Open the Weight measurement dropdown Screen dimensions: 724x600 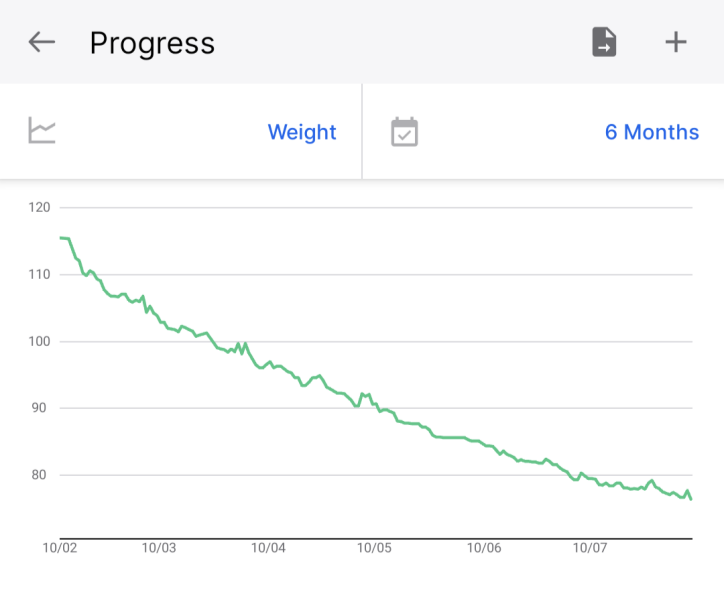(x=302, y=132)
